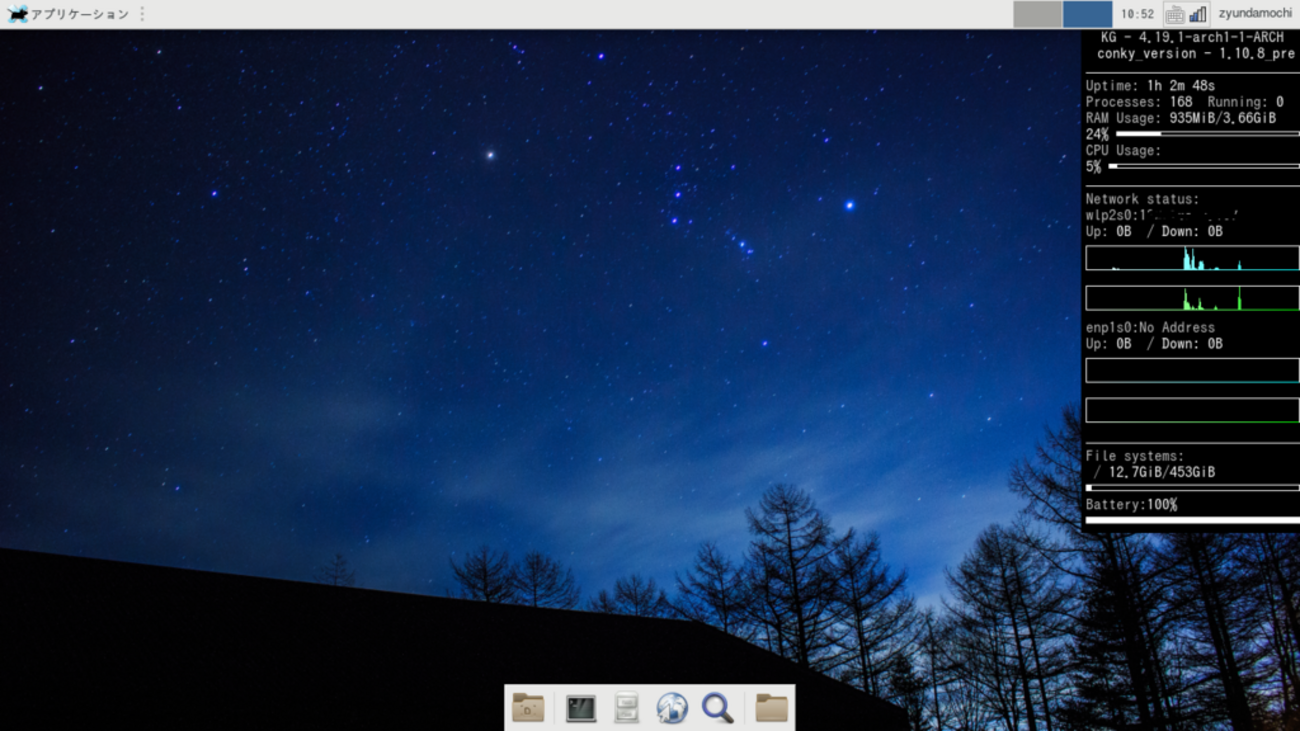1300x731 pixels.
Task: Launch the terminal emulator from dock
Action: tap(580, 708)
